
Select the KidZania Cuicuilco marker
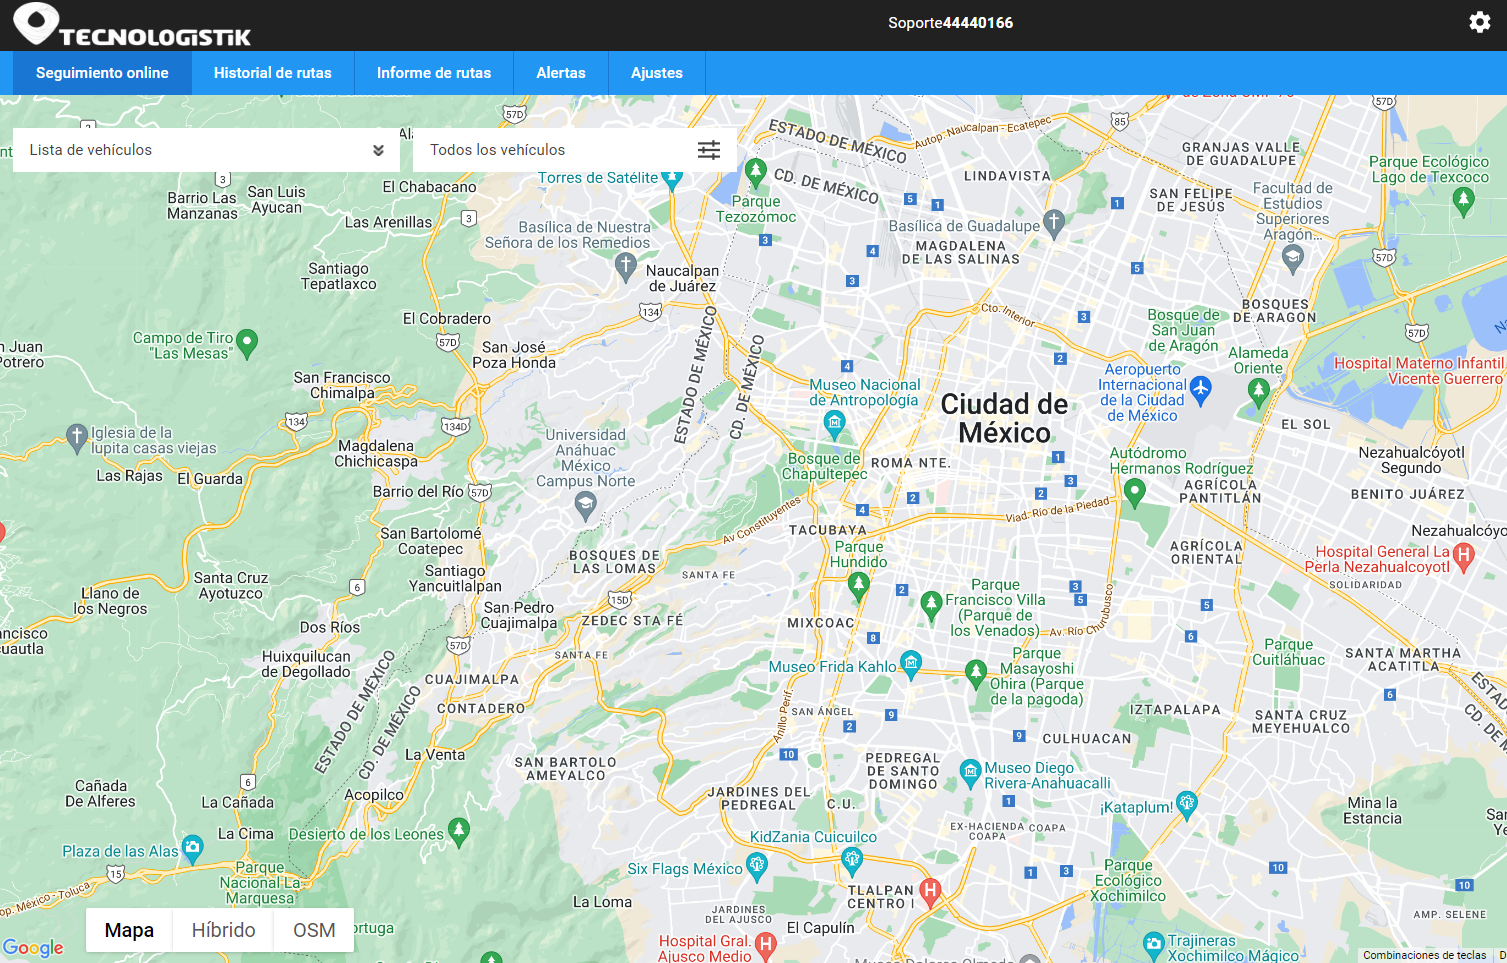click(x=852, y=861)
